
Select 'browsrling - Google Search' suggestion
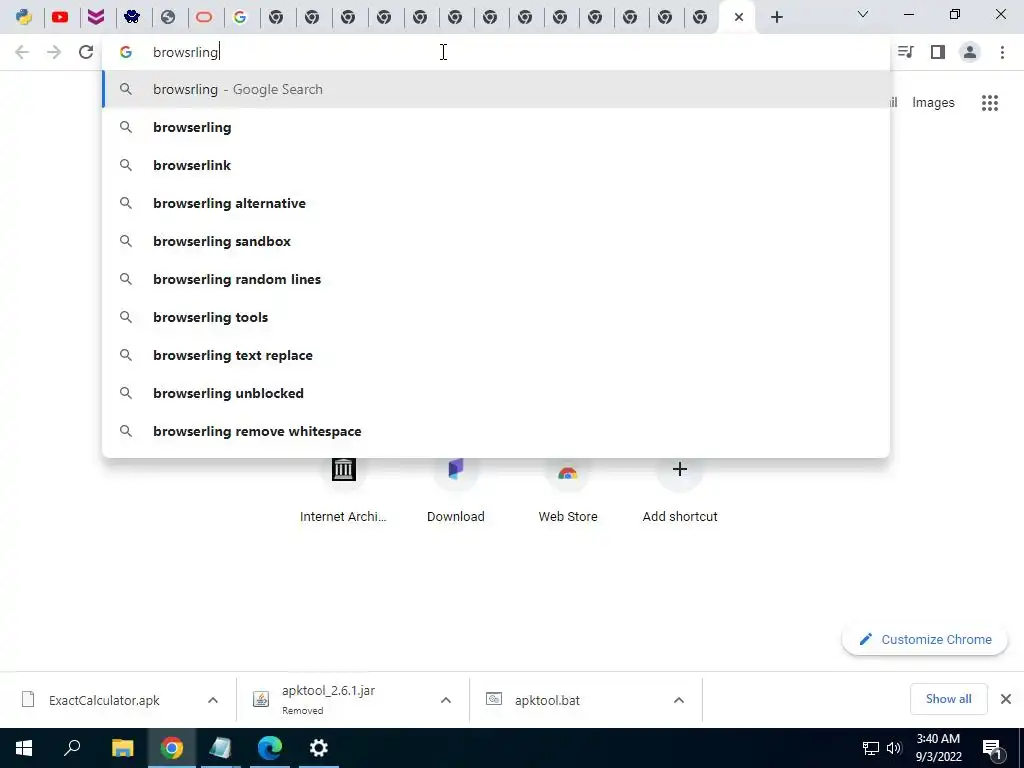click(x=496, y=89)
